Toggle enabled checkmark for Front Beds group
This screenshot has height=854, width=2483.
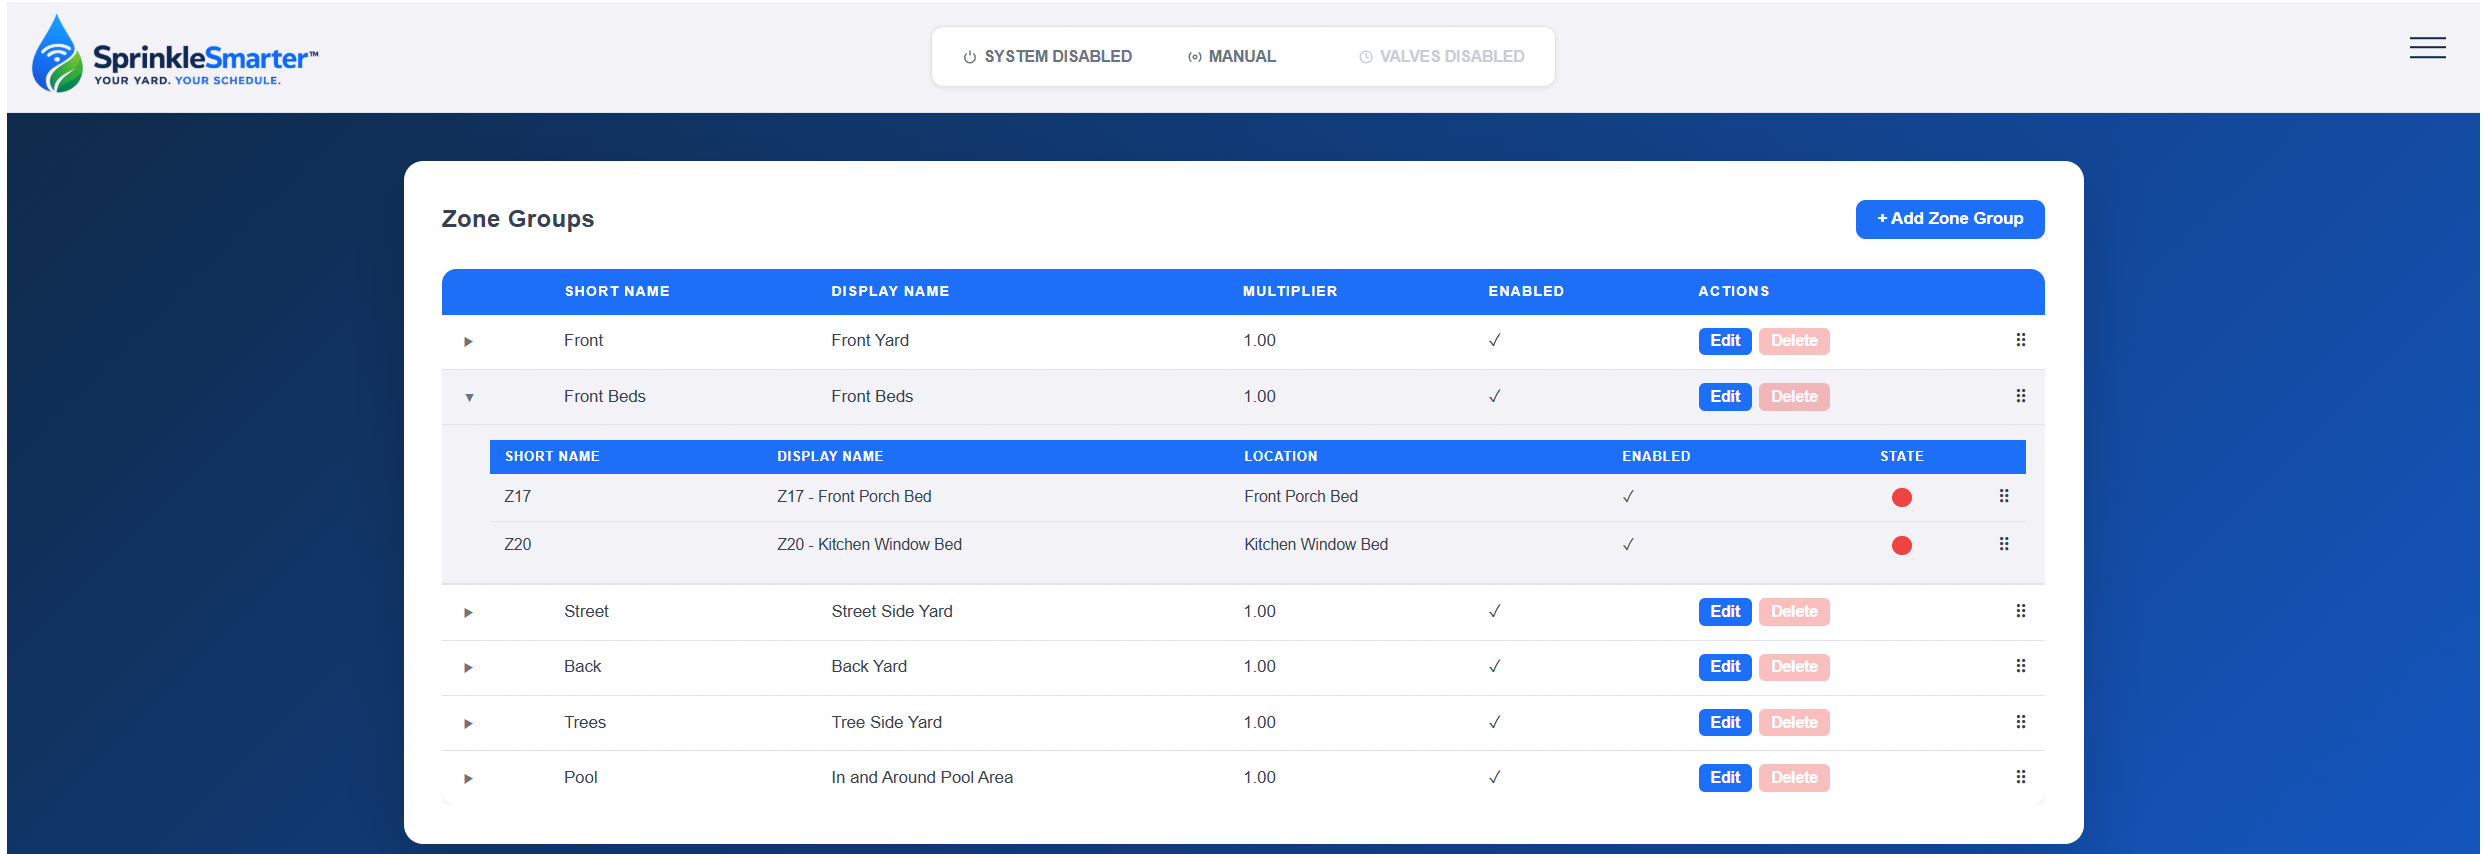pos(1494,396)
